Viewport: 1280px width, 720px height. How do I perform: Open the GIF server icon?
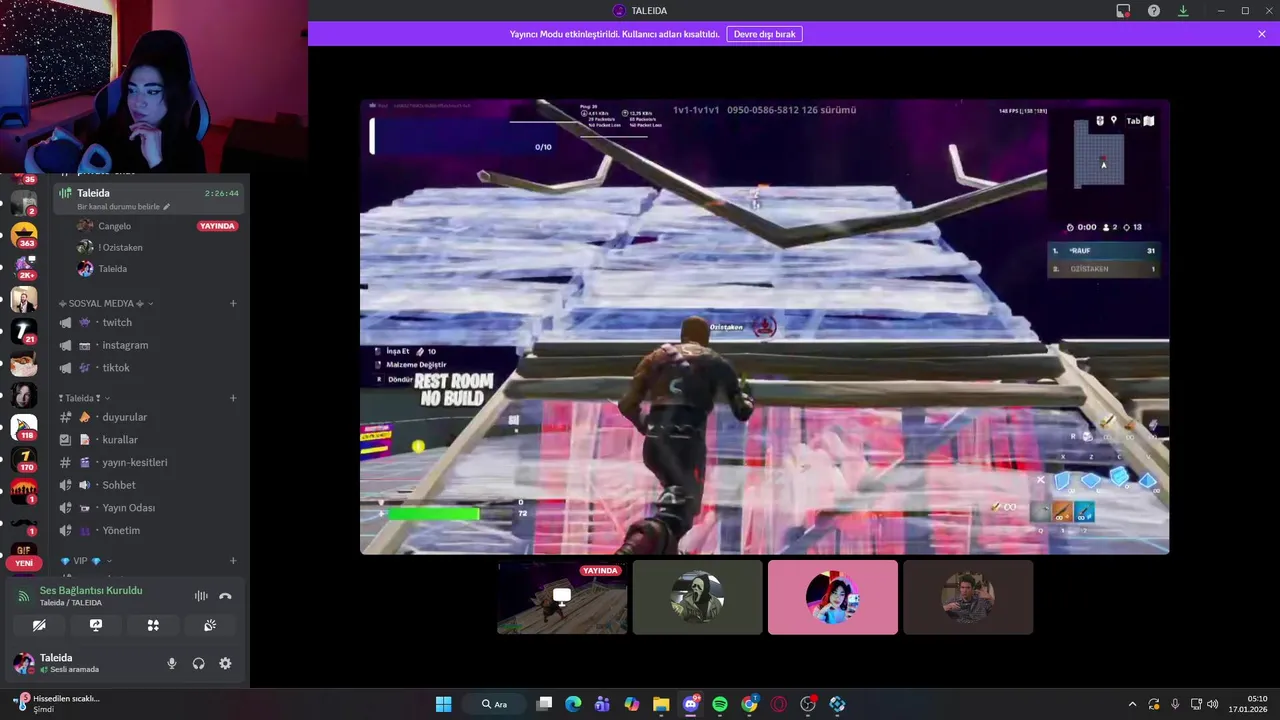[x=24, y=550]
